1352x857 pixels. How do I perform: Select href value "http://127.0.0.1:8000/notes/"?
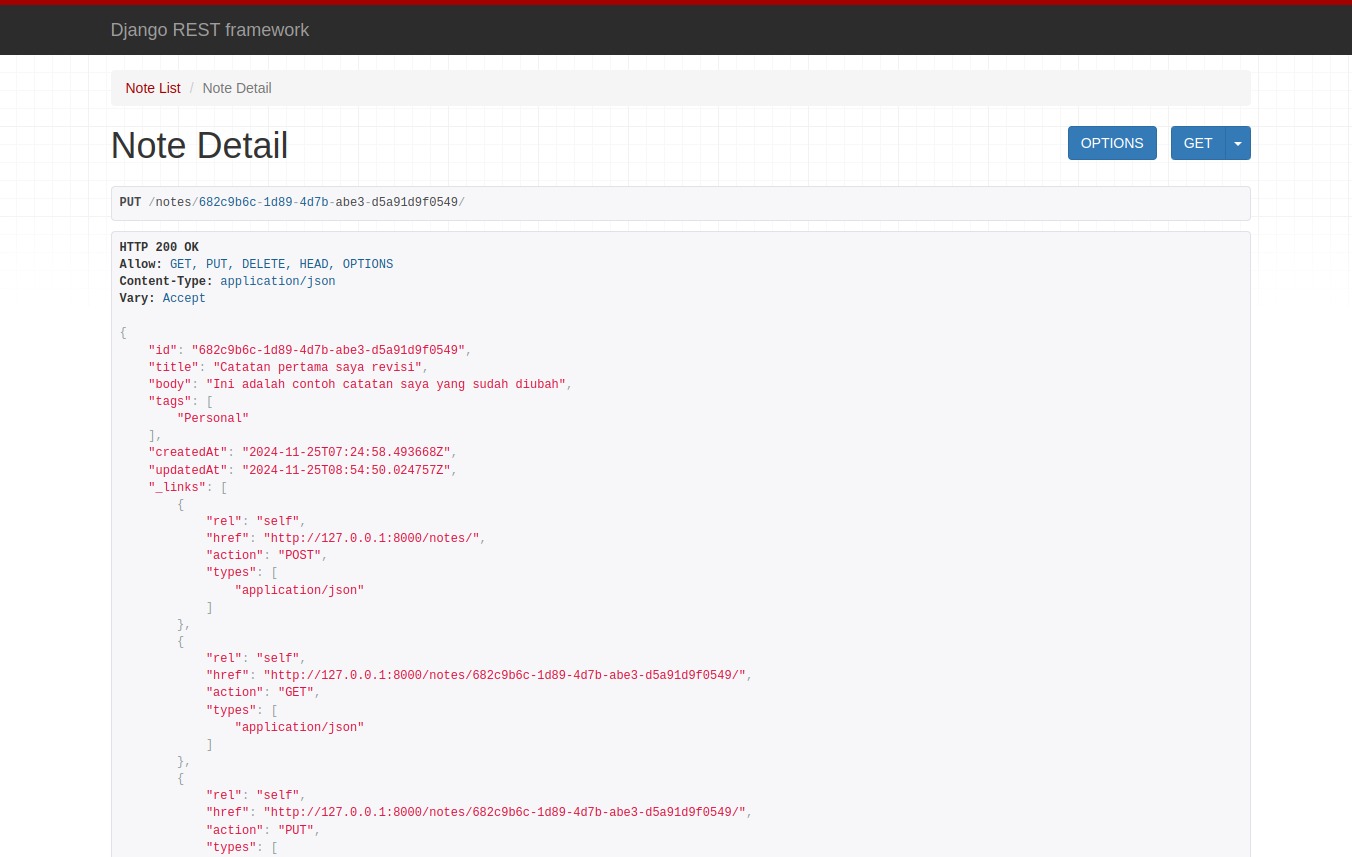(371, 538)
